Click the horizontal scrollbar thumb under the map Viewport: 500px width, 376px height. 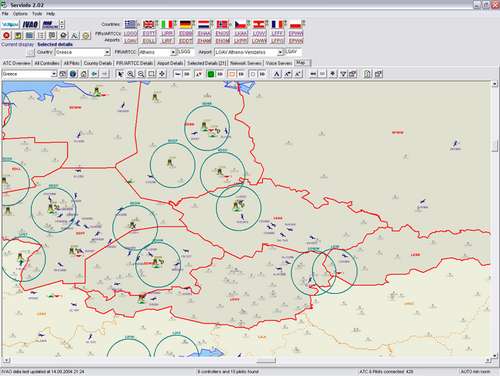(x=266, y=361)
